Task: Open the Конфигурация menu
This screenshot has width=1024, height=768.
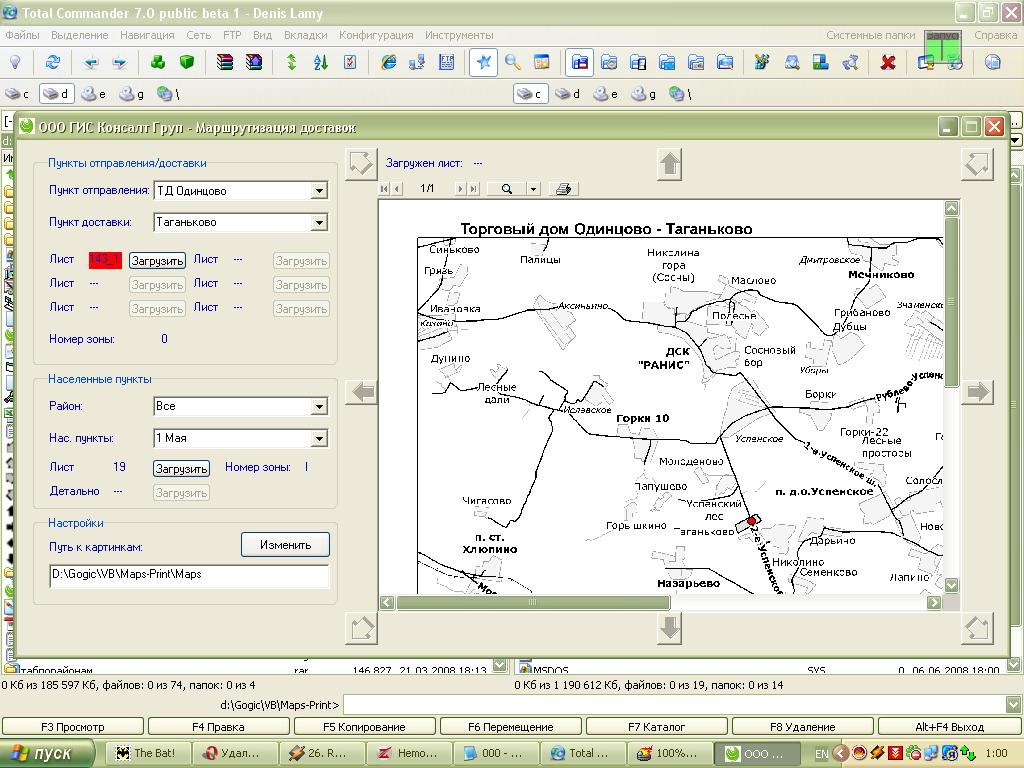Action: pos(375,35)
